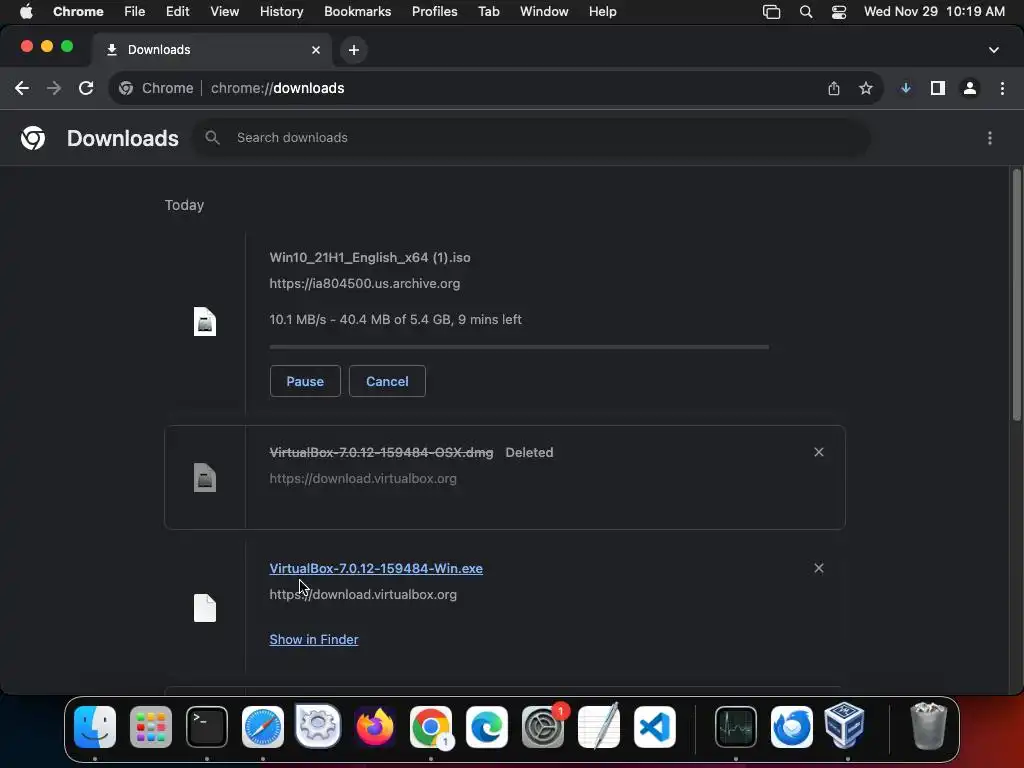Open TextEdit from the Dock
Viewport: 1024px width, 768px height.
(x=599, y=727)
